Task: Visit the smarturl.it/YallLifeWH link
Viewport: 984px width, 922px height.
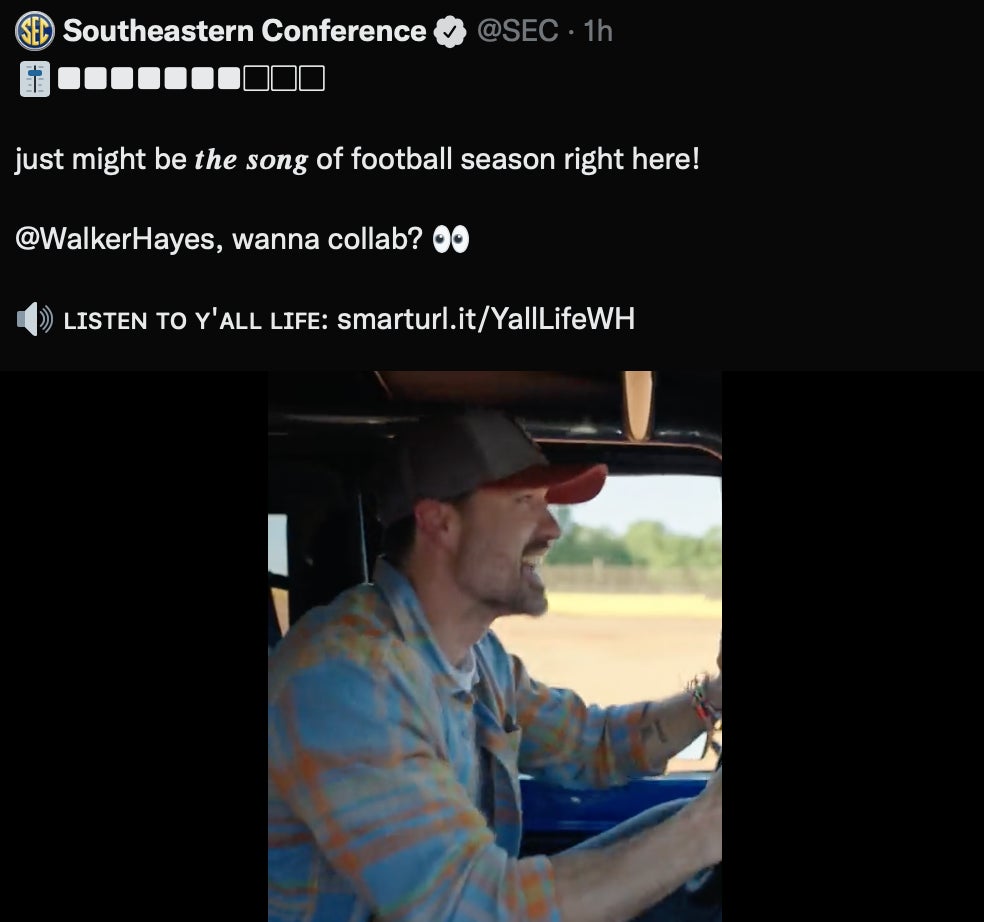Action: 486,320
